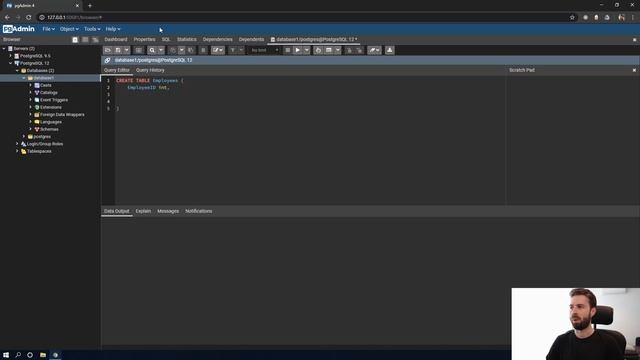Open the No limit rows combo box
This screenshot has width=640, height=360.
click(264, 50)
